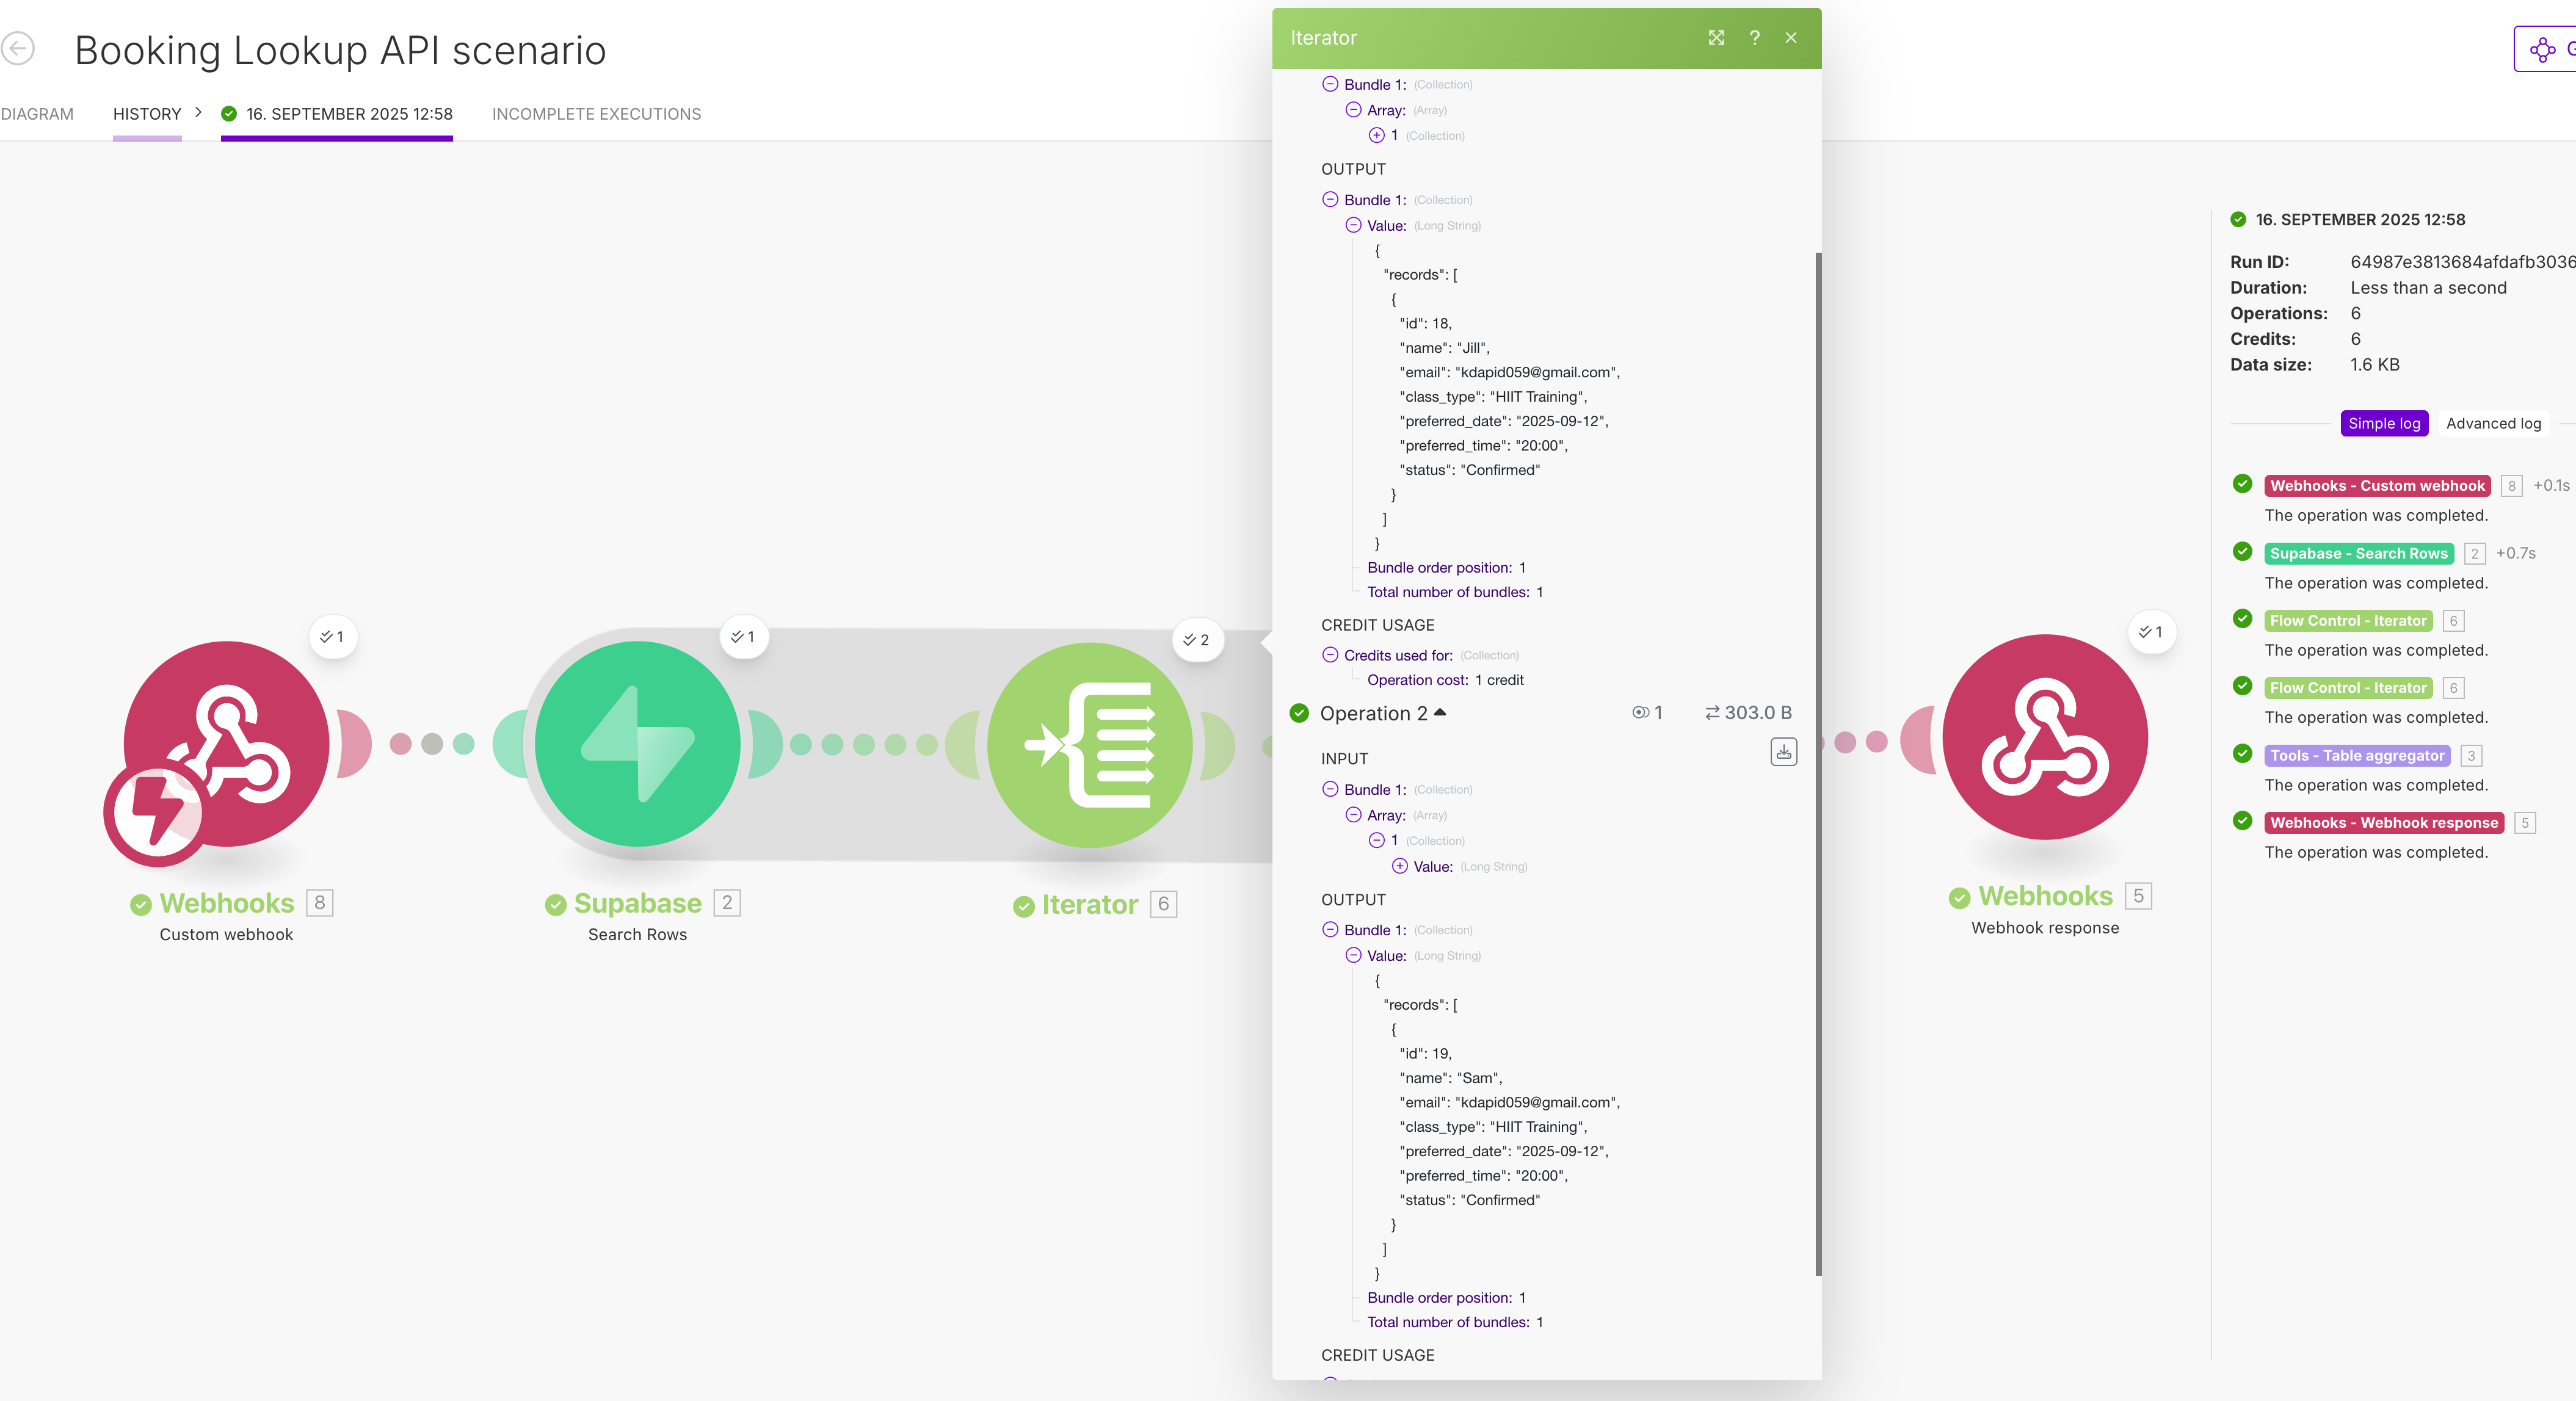Screen dimensions: 2576x1401
Task: Click the Iterator panel vertical scrollbar
Action: (1818, 763)
